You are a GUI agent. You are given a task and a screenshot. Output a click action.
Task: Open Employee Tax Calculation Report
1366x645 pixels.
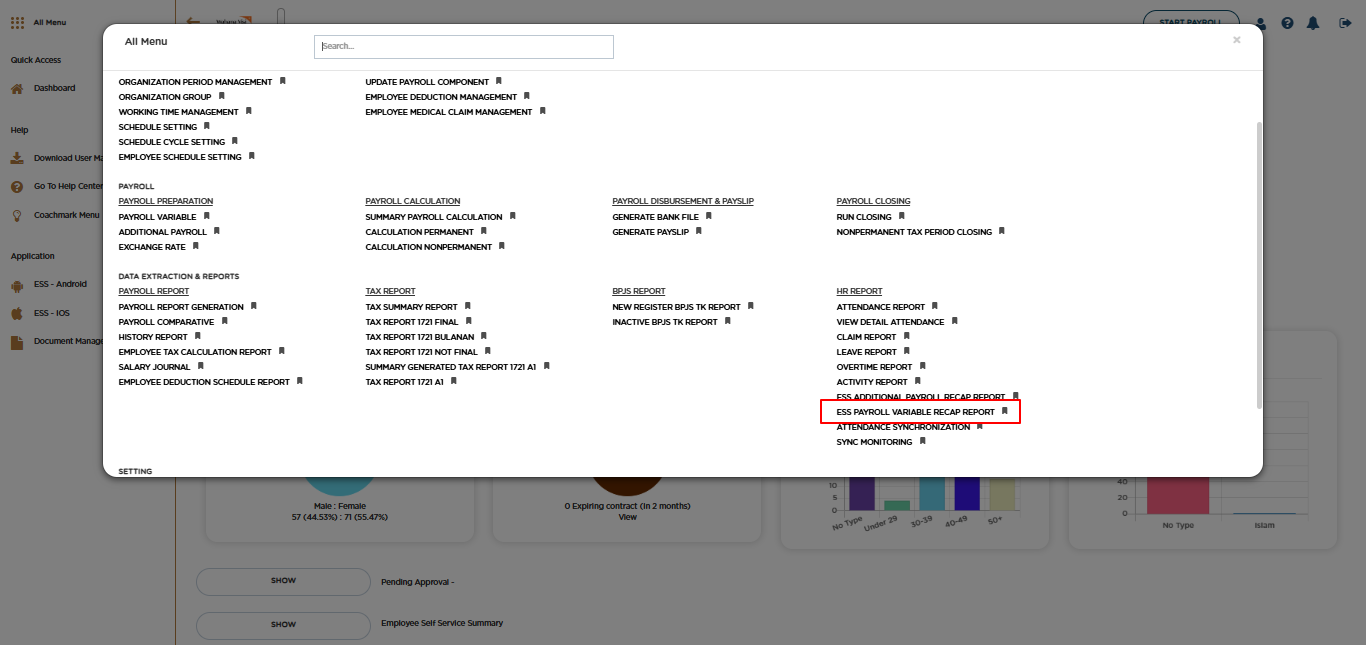195,352
